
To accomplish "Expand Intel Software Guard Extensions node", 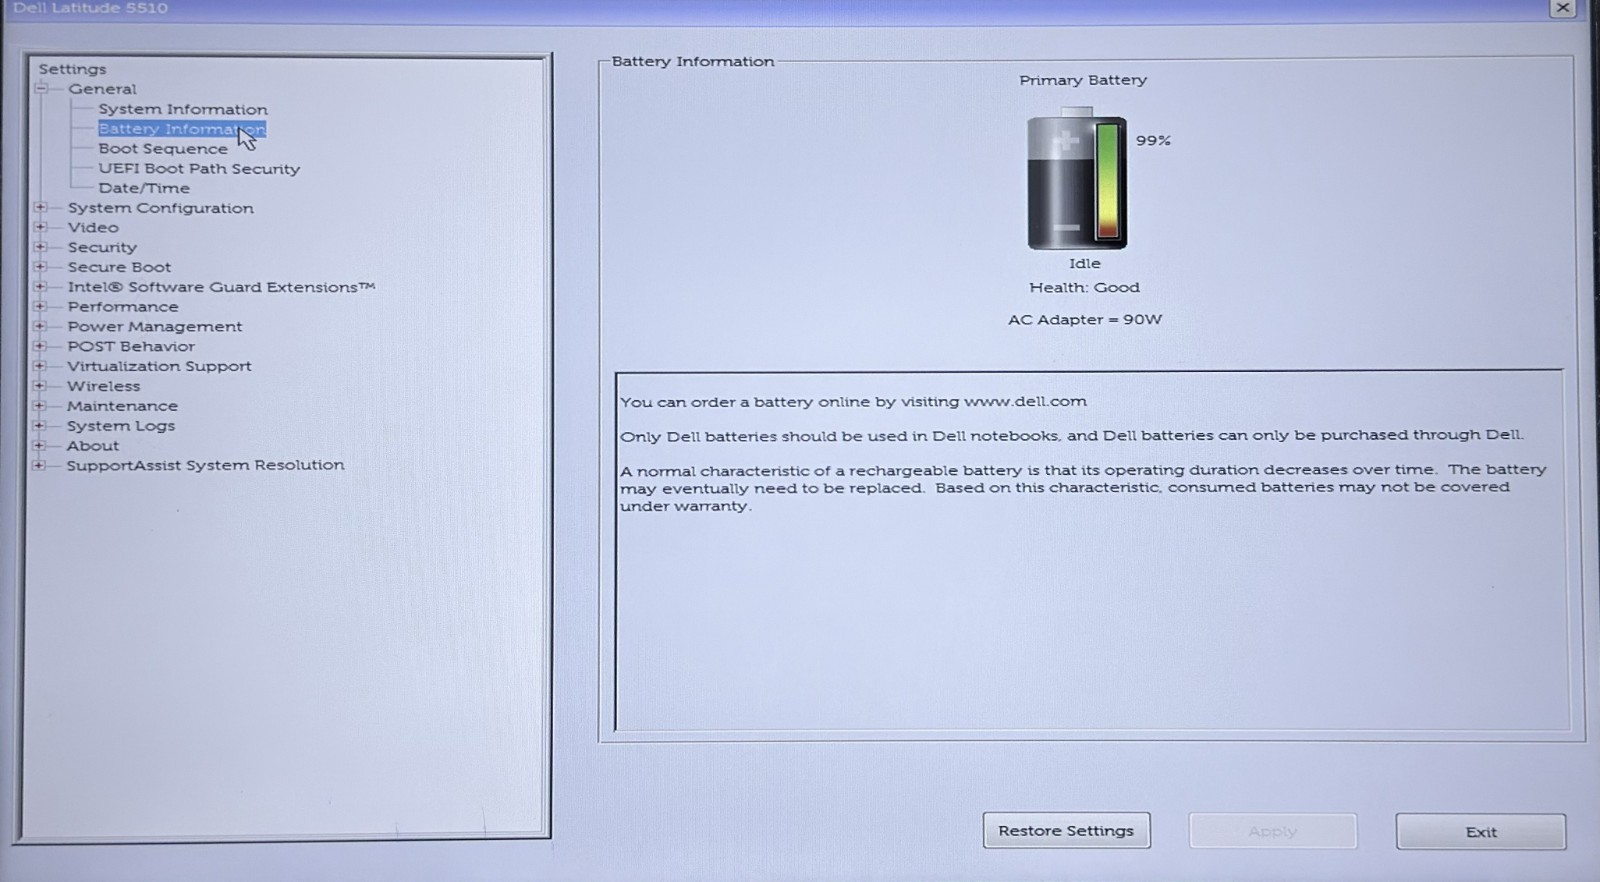I will [x=40, y=287].
